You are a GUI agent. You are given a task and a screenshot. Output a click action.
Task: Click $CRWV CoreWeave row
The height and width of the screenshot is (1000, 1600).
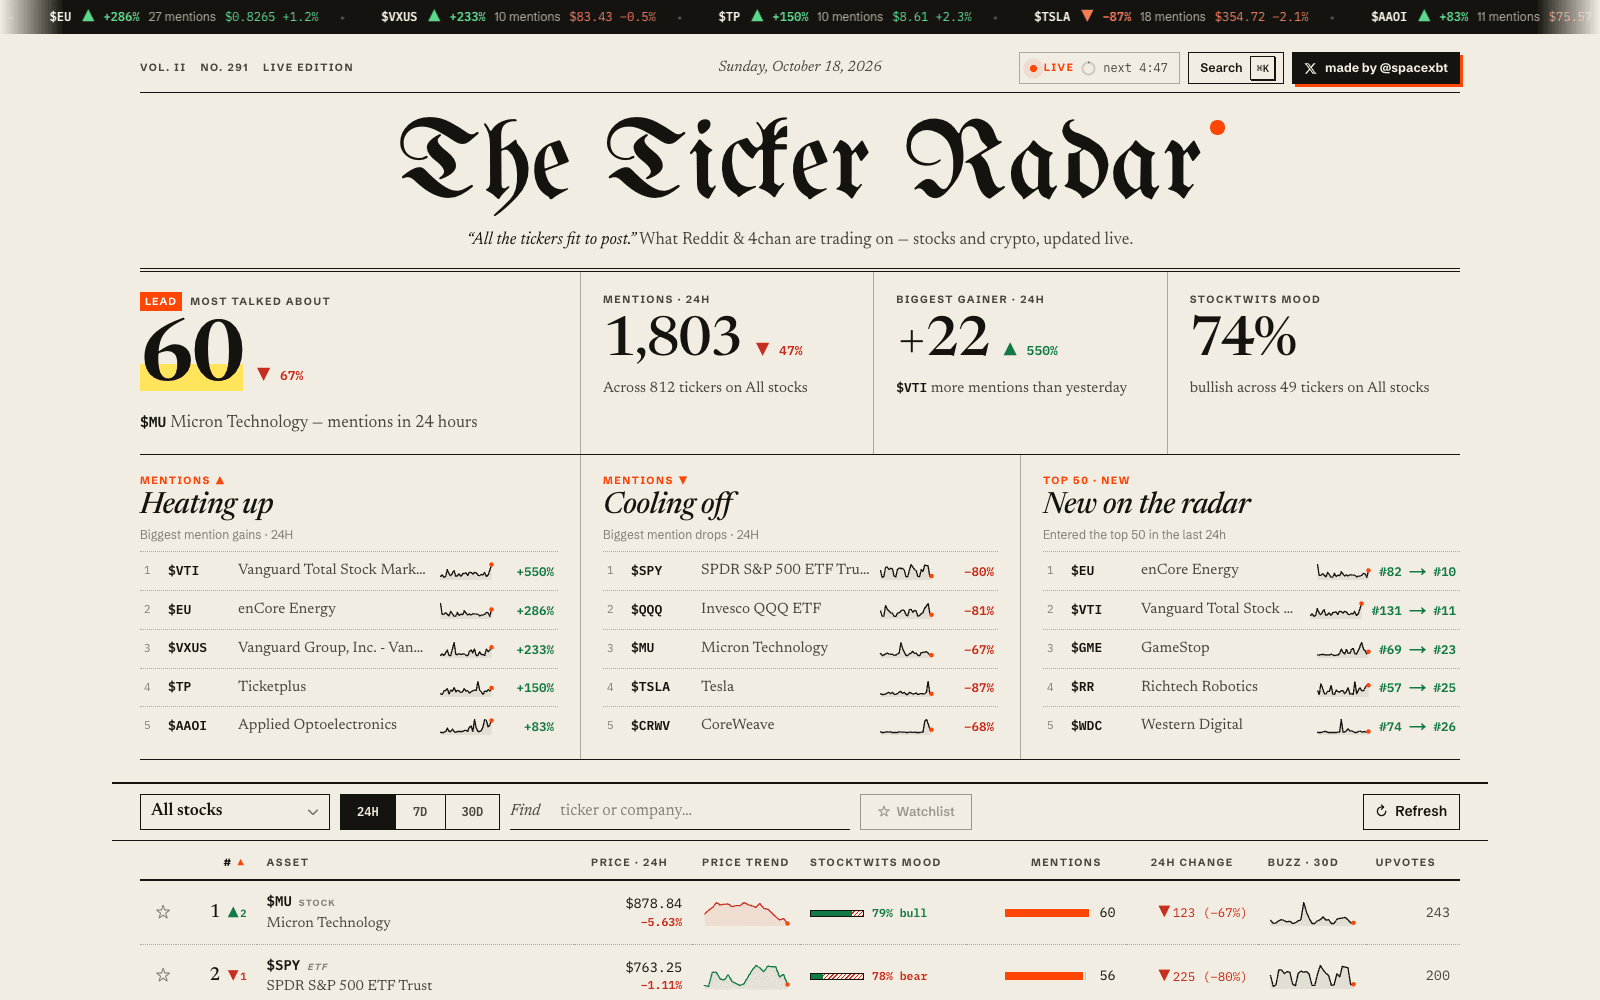pos(800,726)
